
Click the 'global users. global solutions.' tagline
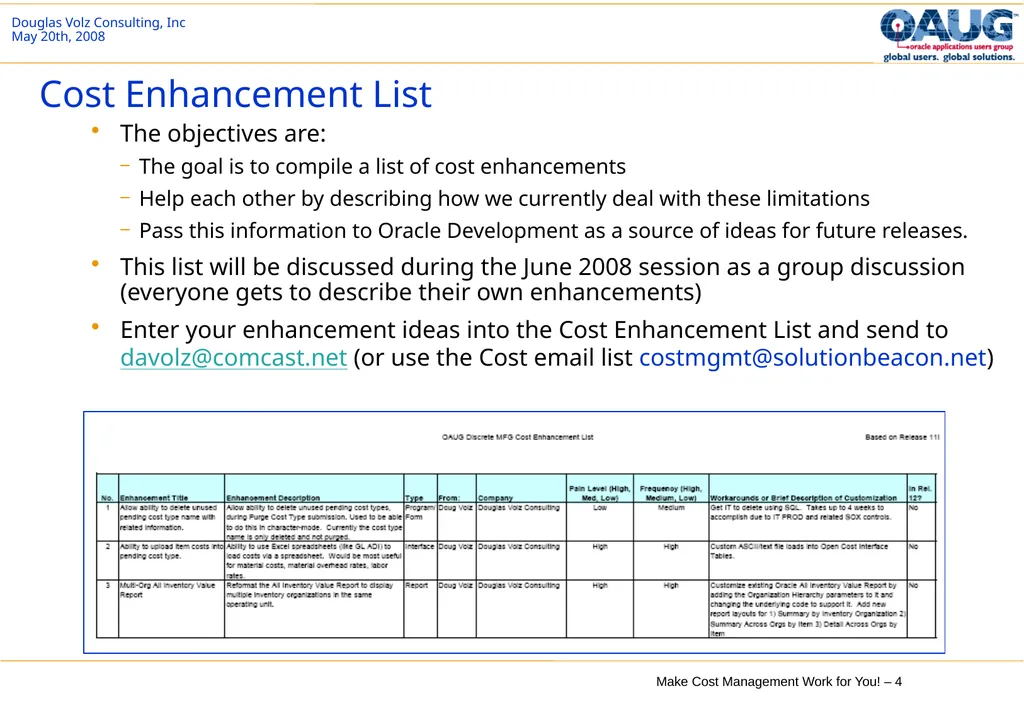pos(949,57)
